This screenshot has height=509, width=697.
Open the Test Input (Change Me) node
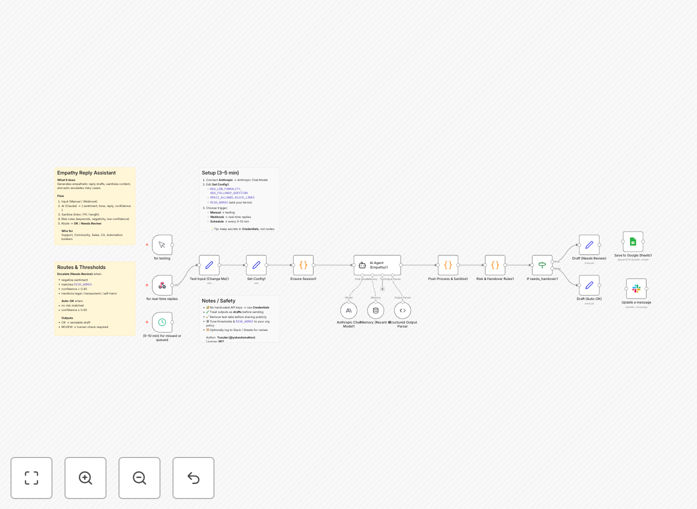point(209,265)
